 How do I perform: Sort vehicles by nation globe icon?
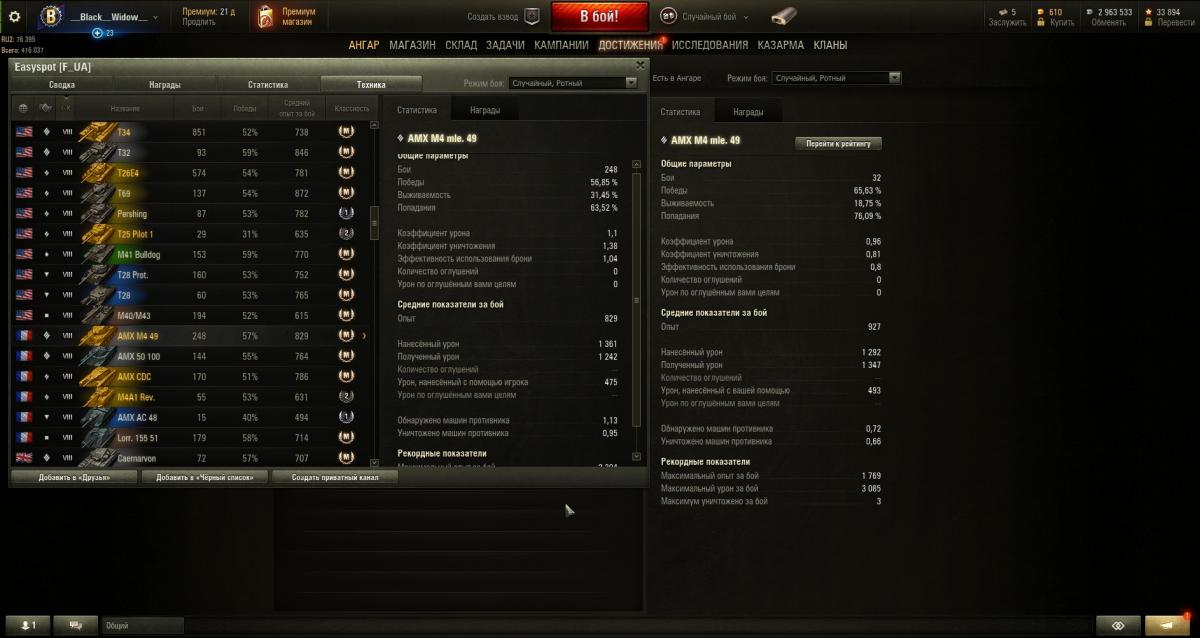point(22,108)
